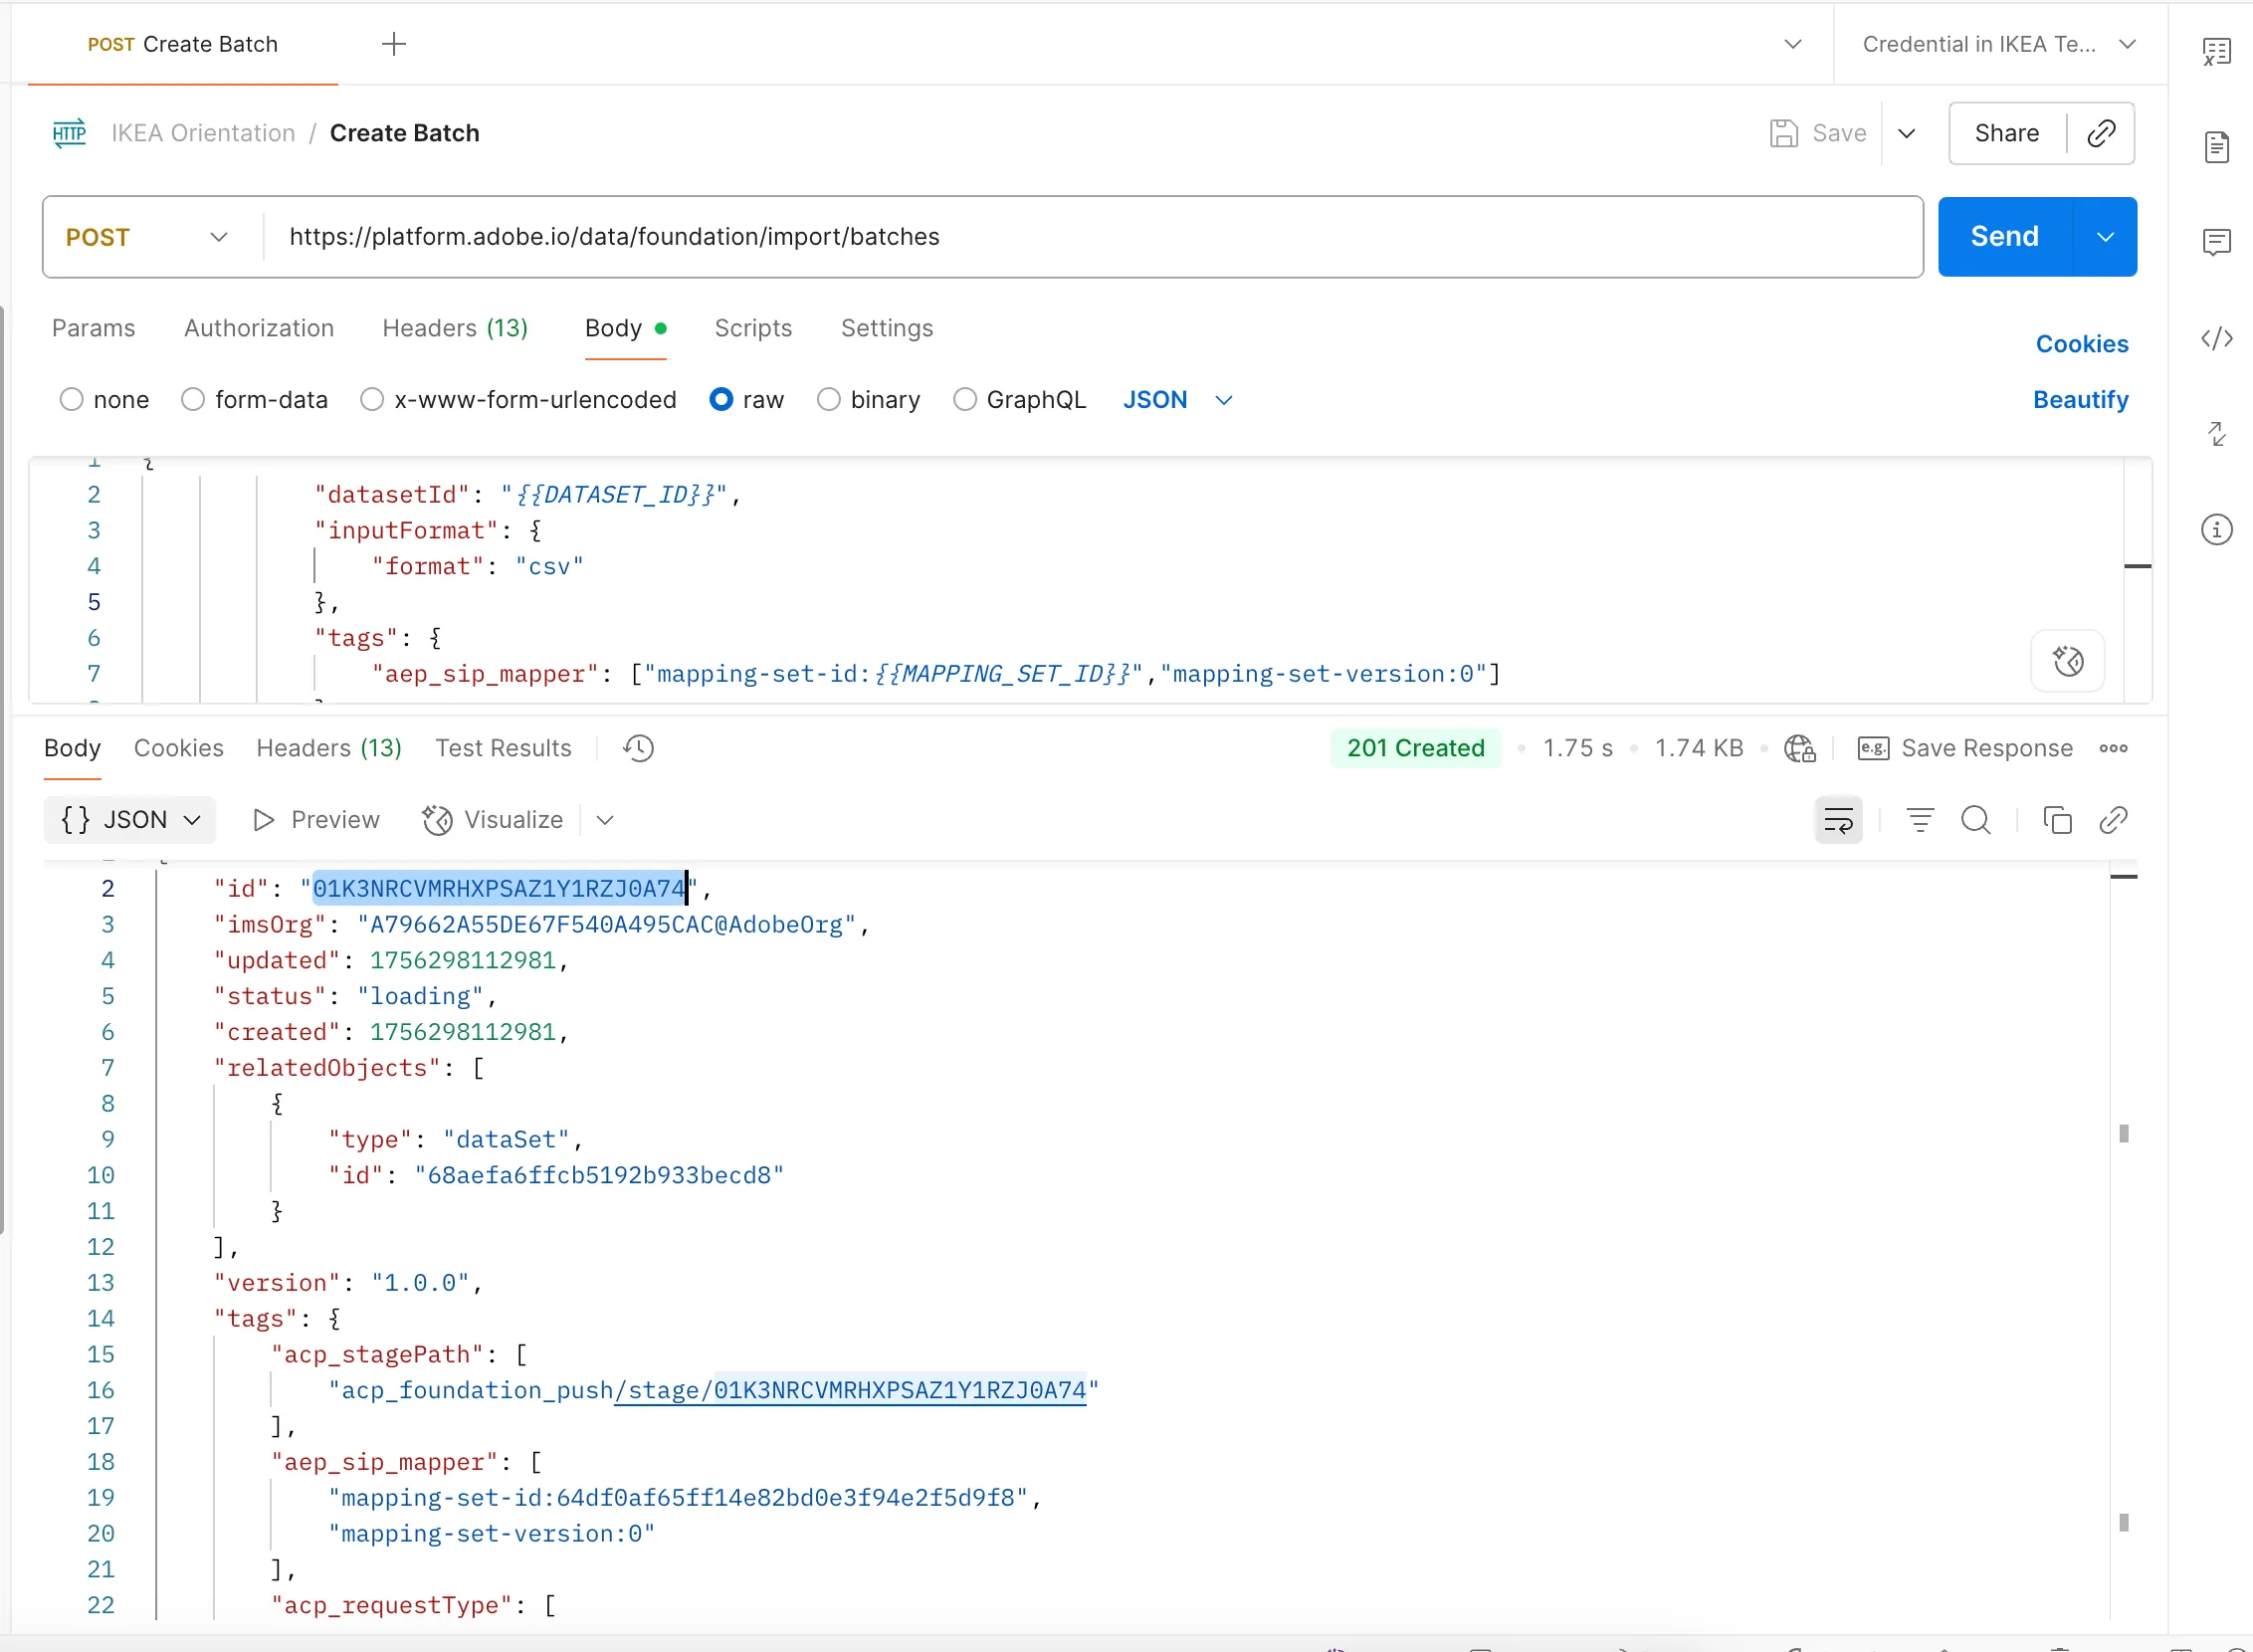The height and width of the screenshot is (1652, 2253).
Task: Open the response JSON format dropdown
Action: click(x=130, y=820)
